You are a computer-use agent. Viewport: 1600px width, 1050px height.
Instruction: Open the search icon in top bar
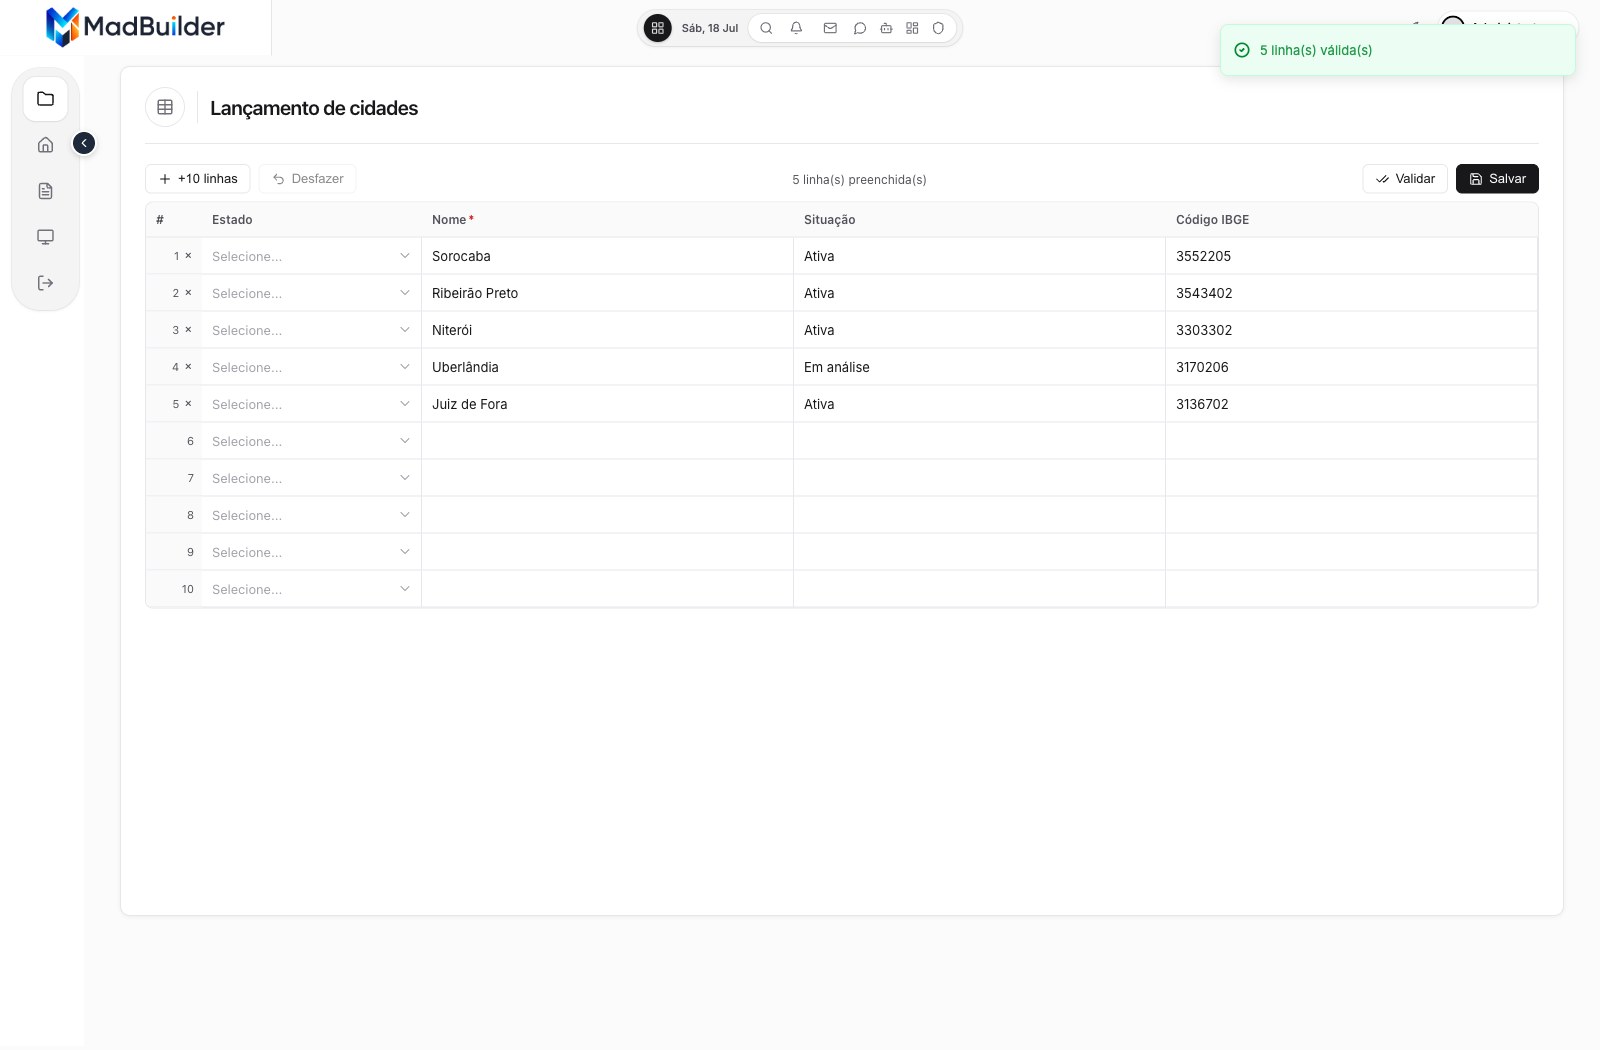[x=766, y=28]
